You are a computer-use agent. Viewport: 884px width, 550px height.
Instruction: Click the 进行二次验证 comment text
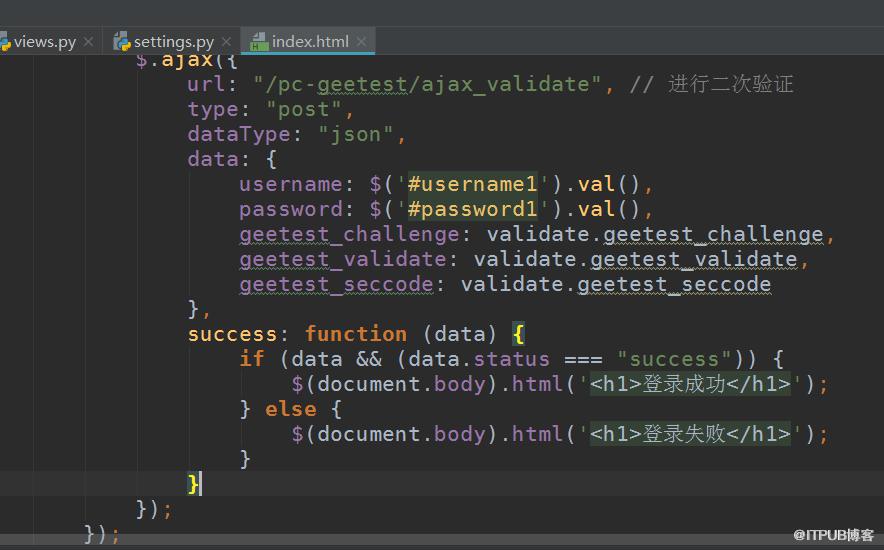(x=730, y=85)
